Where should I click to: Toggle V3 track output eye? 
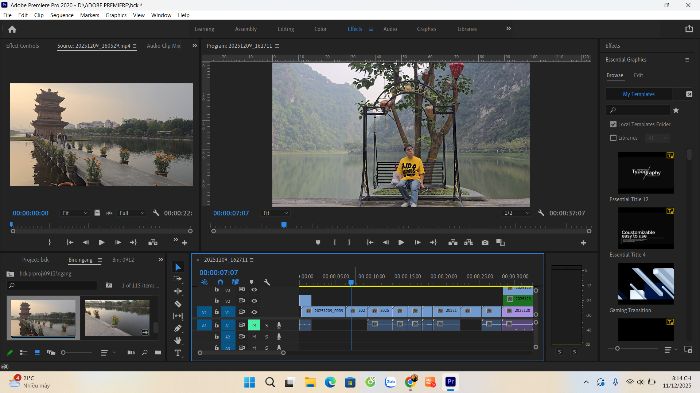pos(254,290)
